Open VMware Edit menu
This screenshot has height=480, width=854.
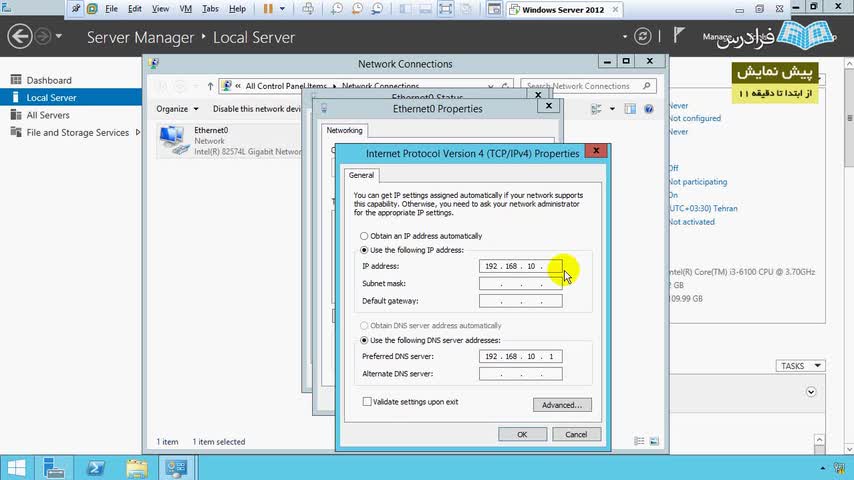coord(135,9)
